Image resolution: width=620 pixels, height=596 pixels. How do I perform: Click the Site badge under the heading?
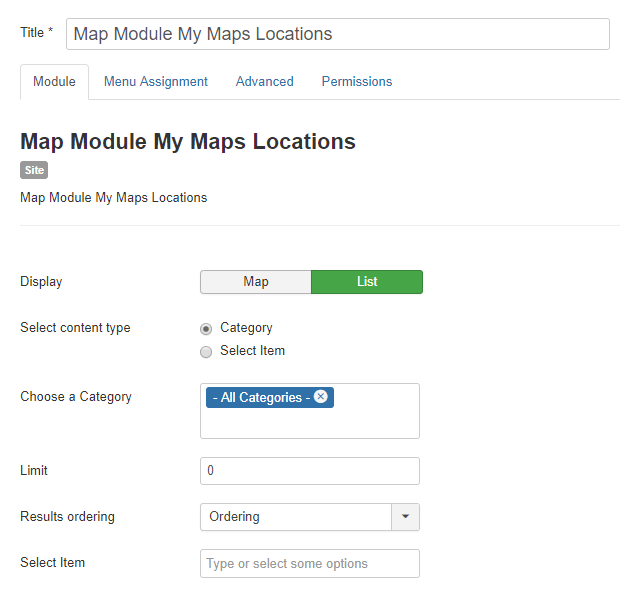[x=34, y=171]
